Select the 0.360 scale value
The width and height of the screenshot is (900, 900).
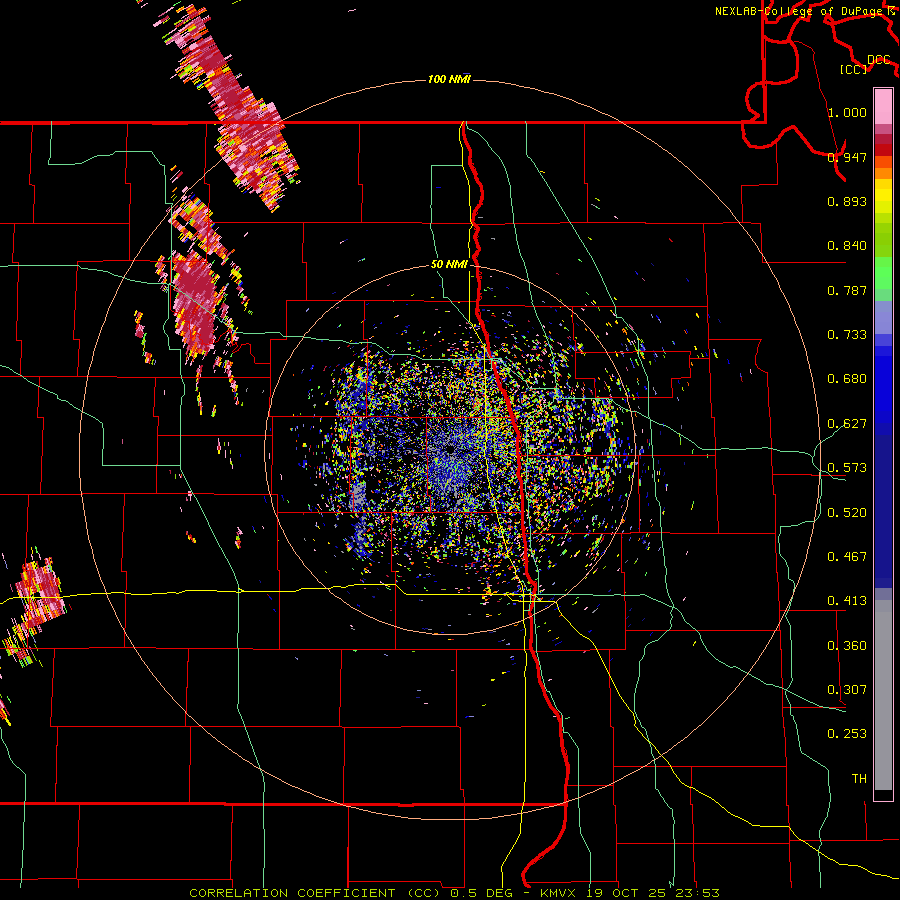point(847,646)
